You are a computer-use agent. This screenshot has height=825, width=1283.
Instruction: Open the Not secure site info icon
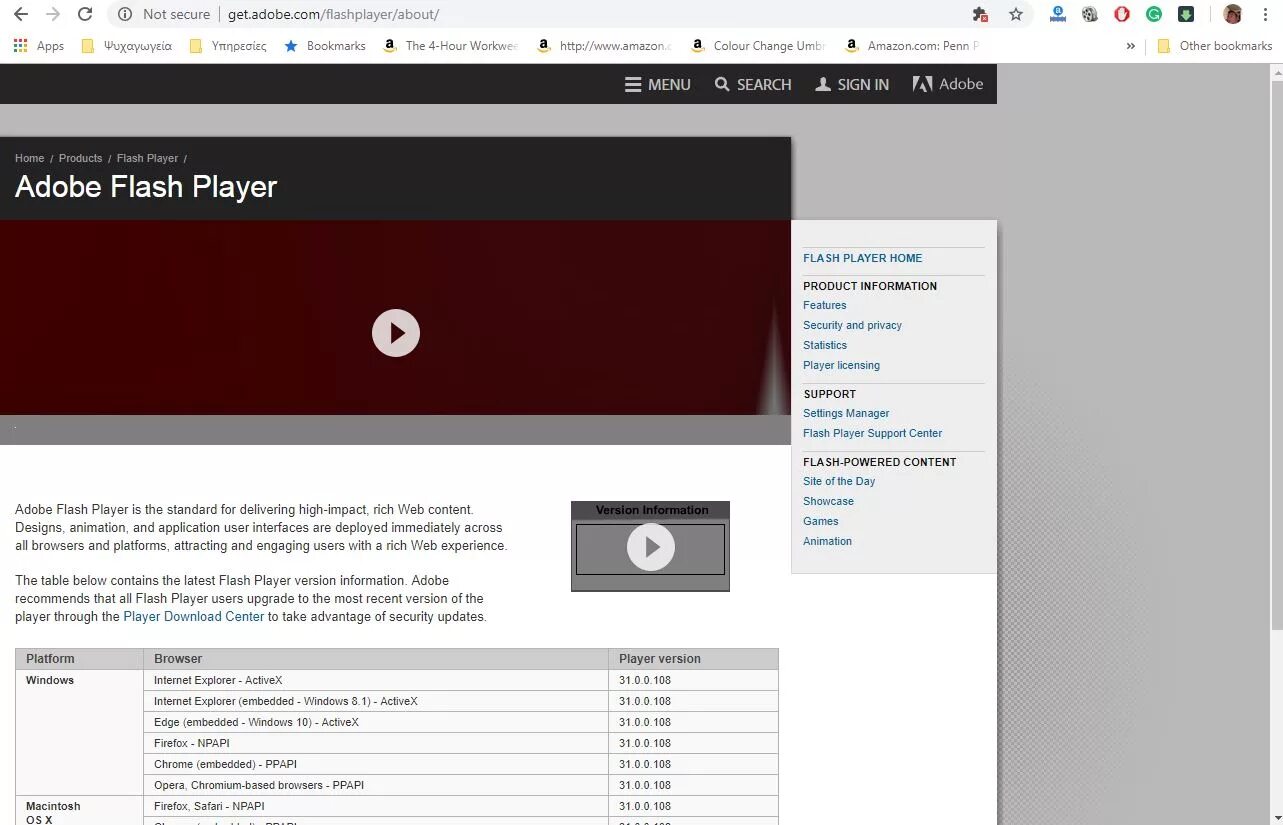pyautogui.click(x=125, y=14)
